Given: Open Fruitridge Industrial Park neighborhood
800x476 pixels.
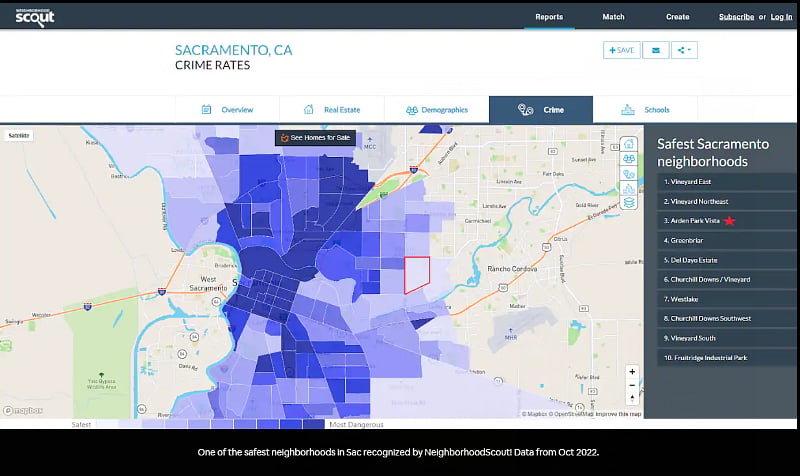Looking at the screenshot, I should tap(727, 358).
